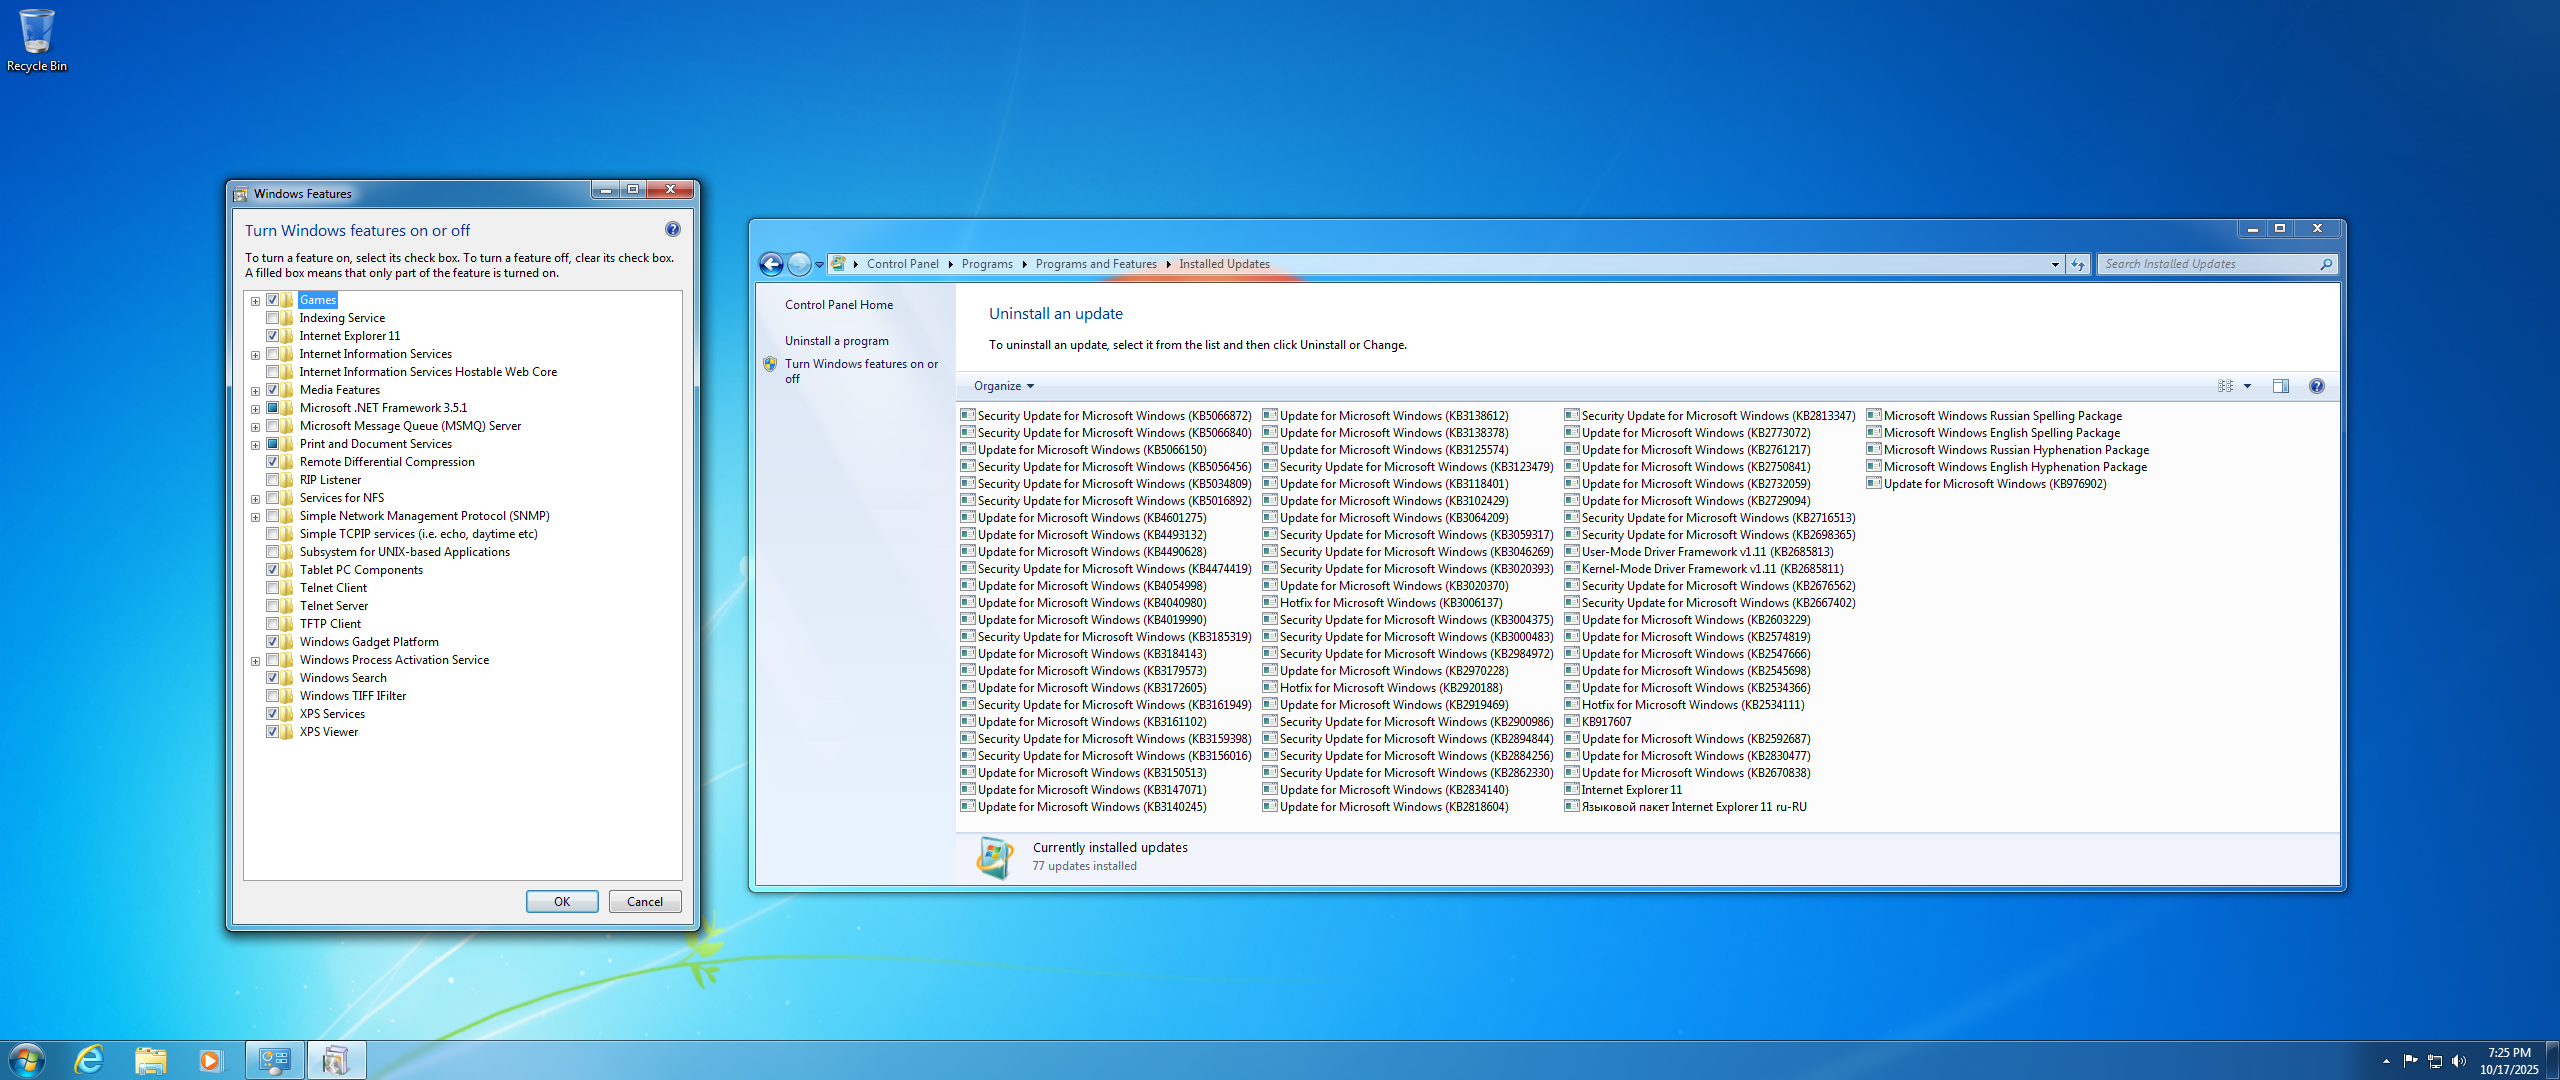Click the refresh button beside address bar
The image size is (2560, 1080).
click(x=2079, y=264)
